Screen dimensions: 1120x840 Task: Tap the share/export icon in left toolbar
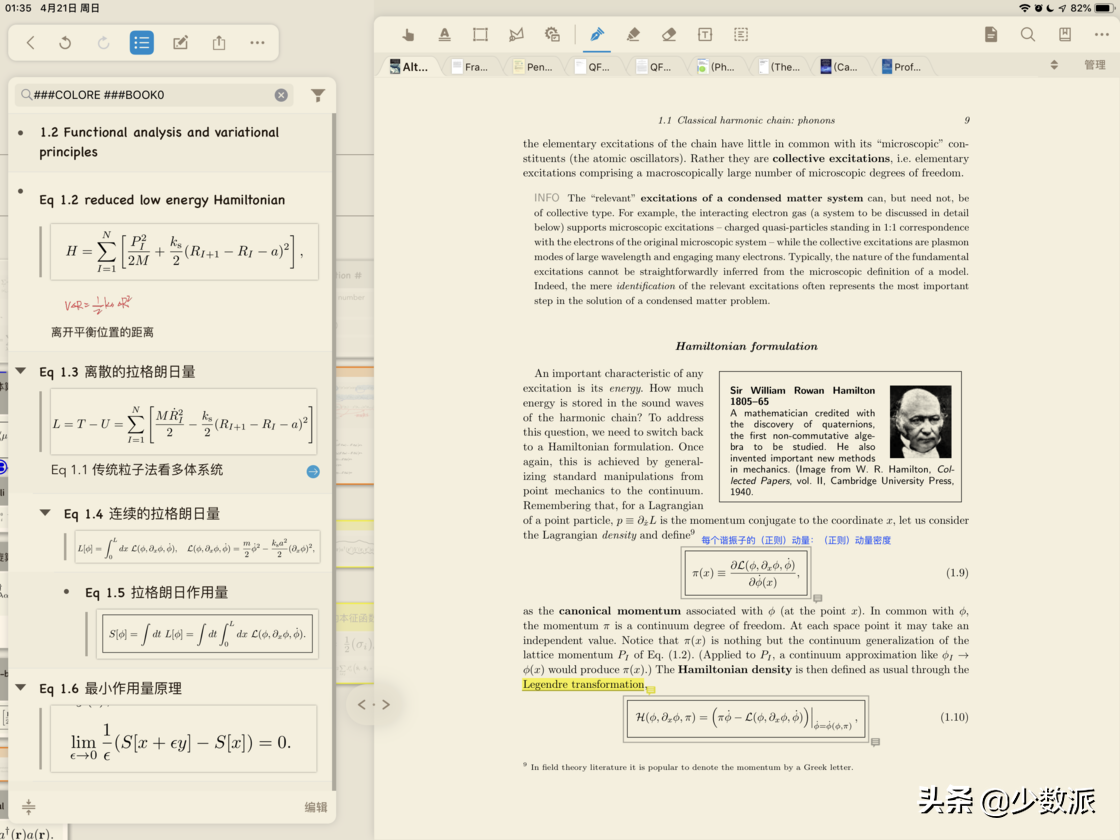(219, 43)
